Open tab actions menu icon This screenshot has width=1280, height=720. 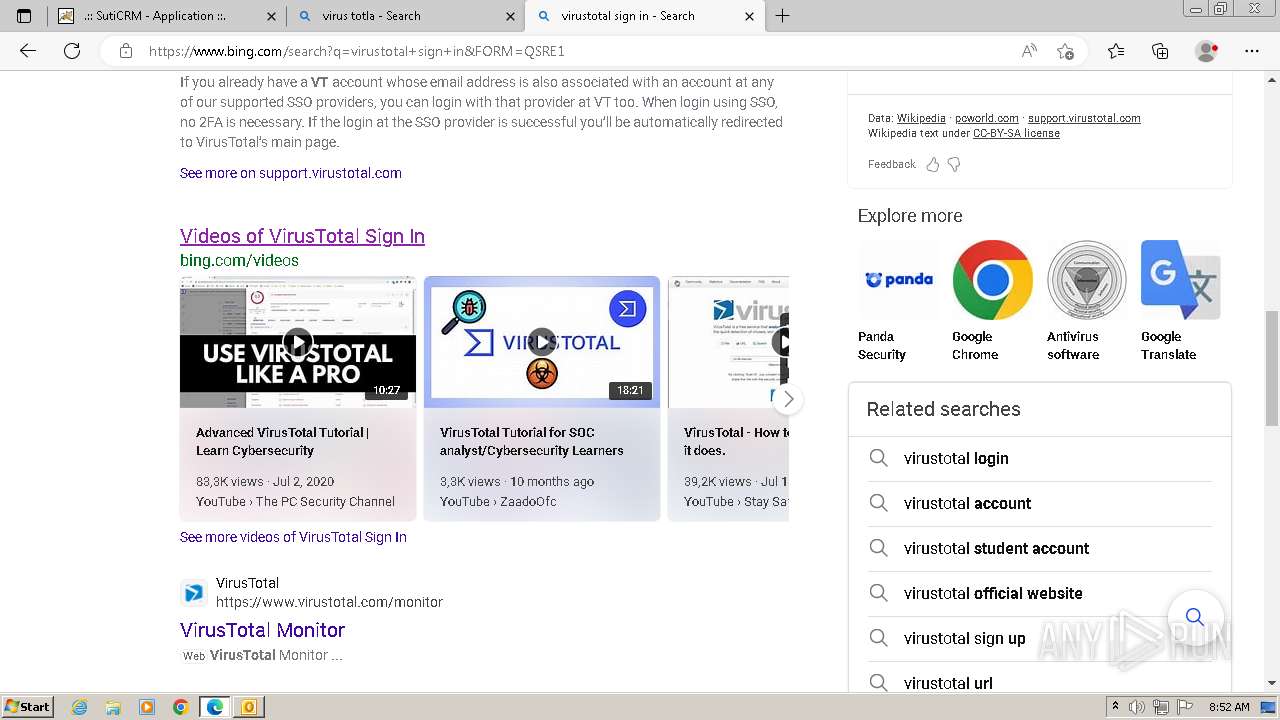click(24, 16)
